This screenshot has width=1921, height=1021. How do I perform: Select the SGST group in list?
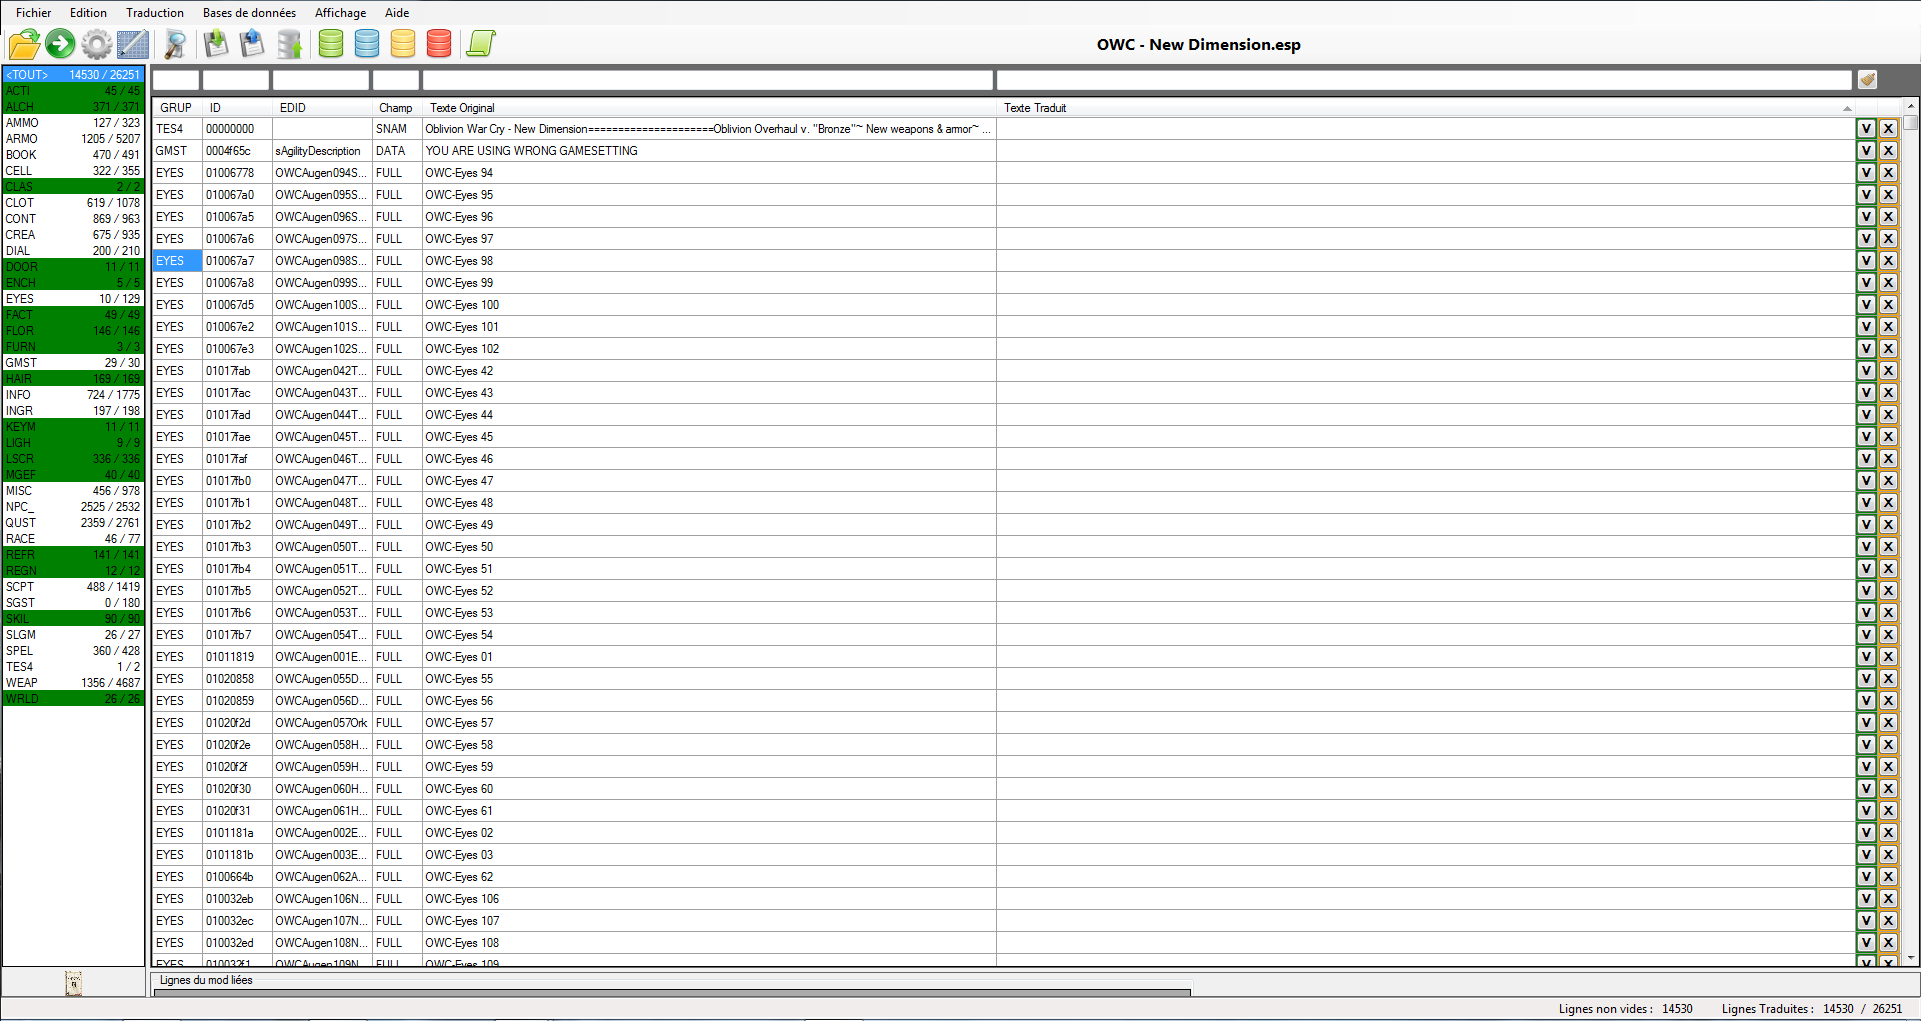click(x=73, y=603)
